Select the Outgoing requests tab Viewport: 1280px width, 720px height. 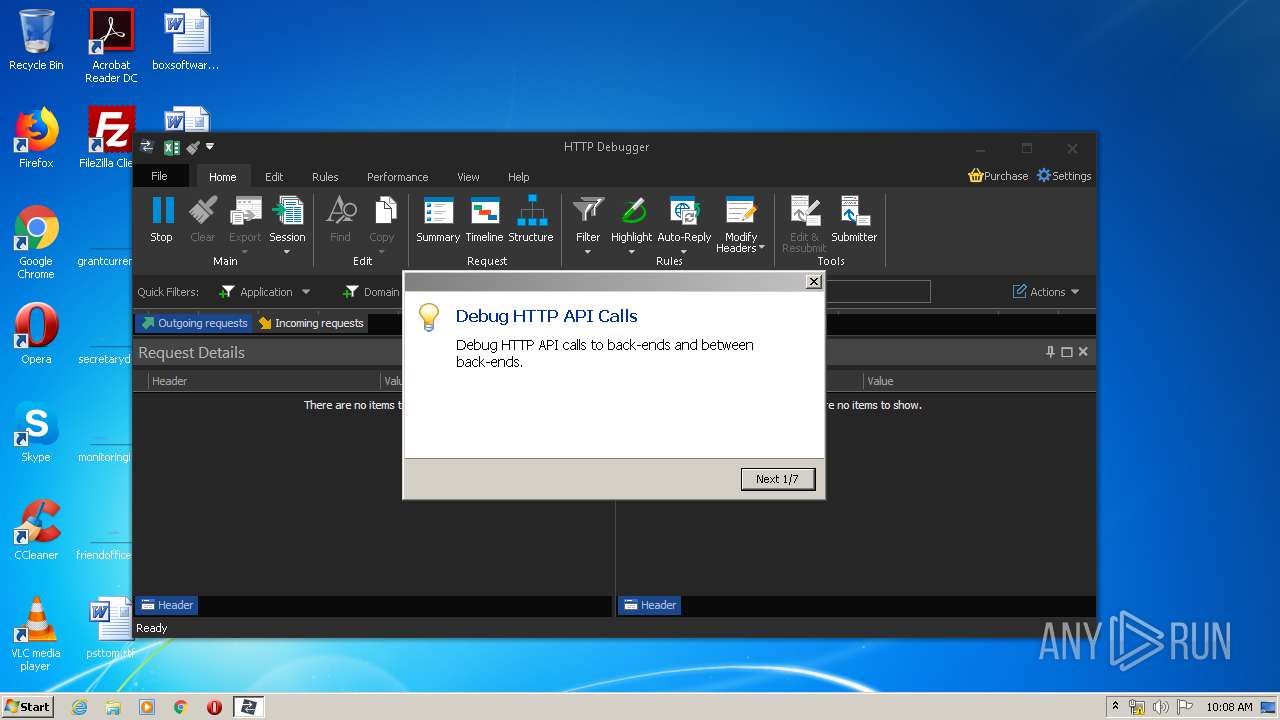tap(194, 323)
